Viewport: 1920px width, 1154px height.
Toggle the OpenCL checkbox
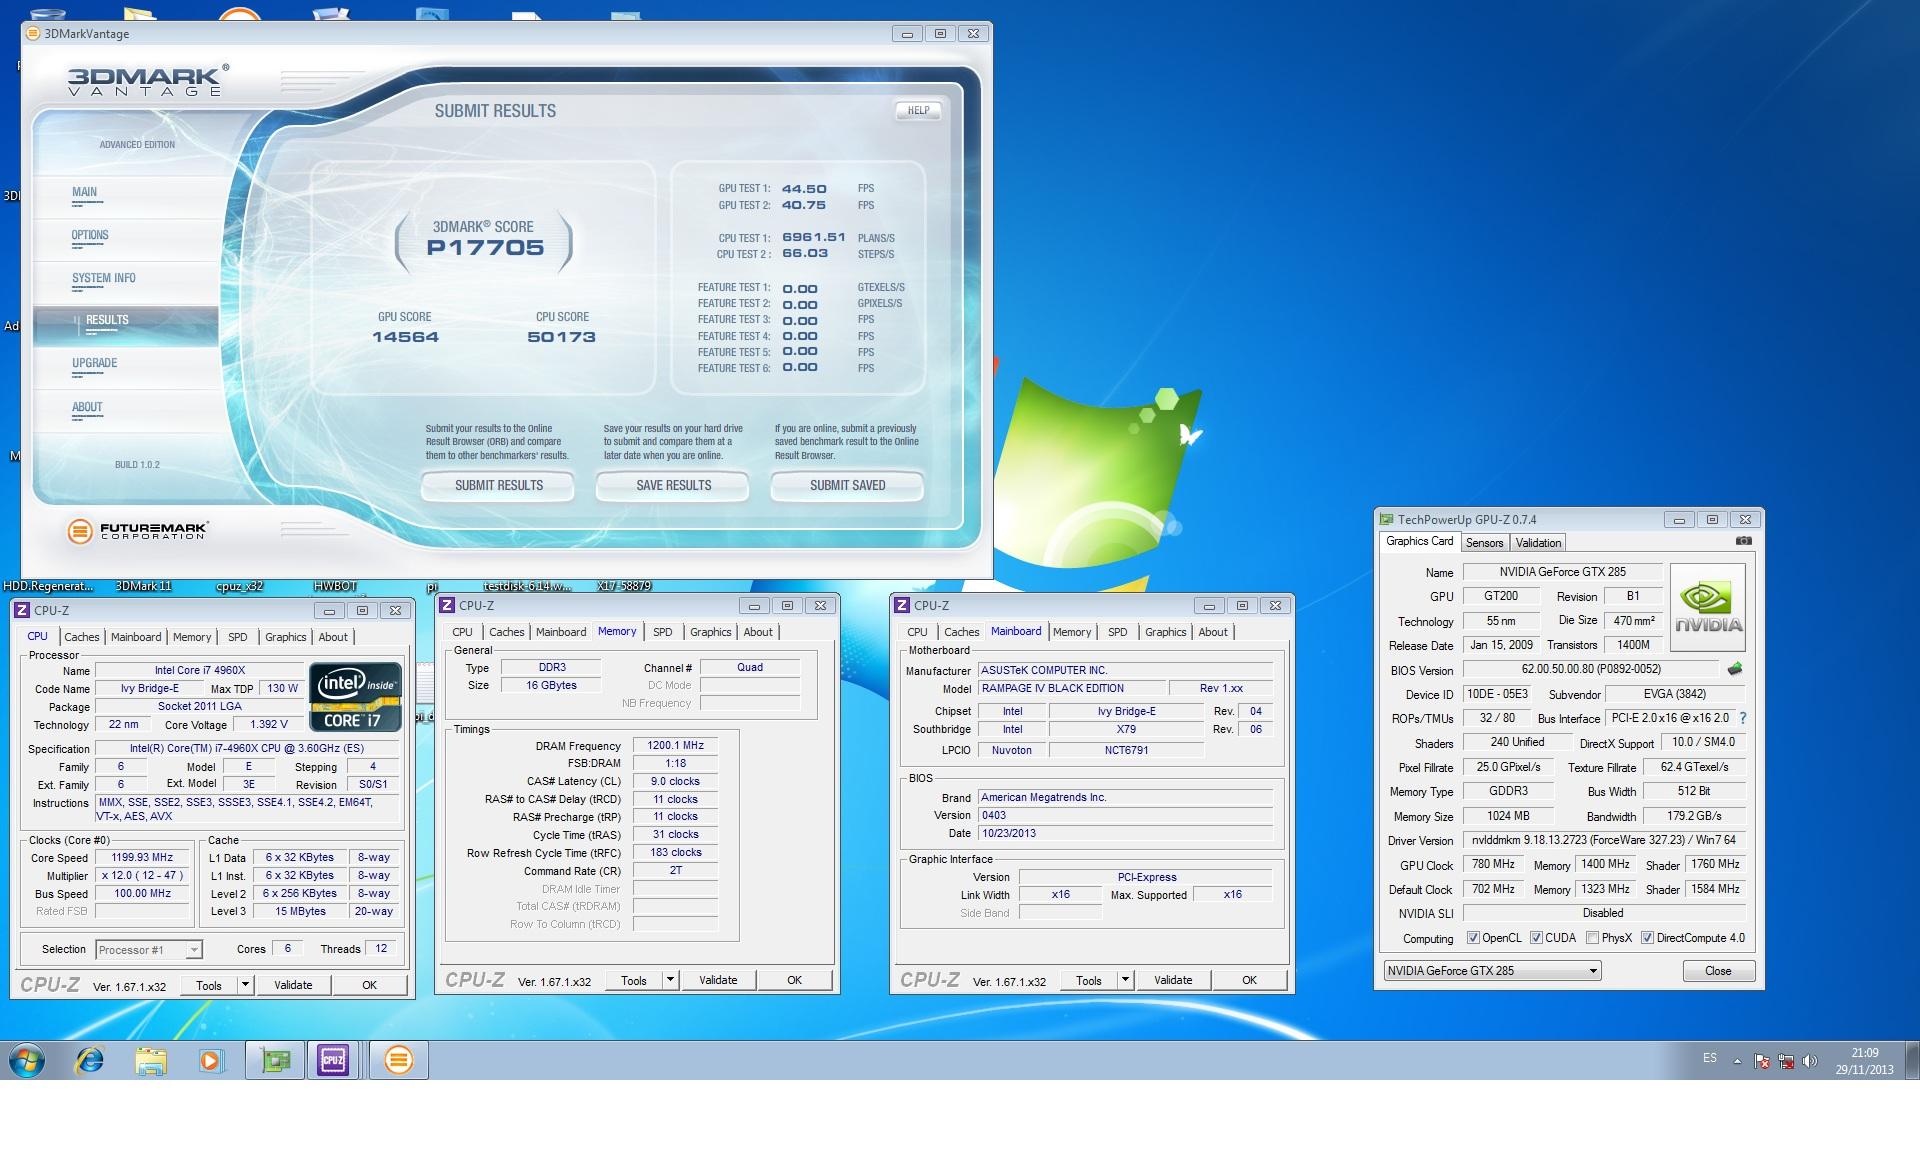(1473, 938)
